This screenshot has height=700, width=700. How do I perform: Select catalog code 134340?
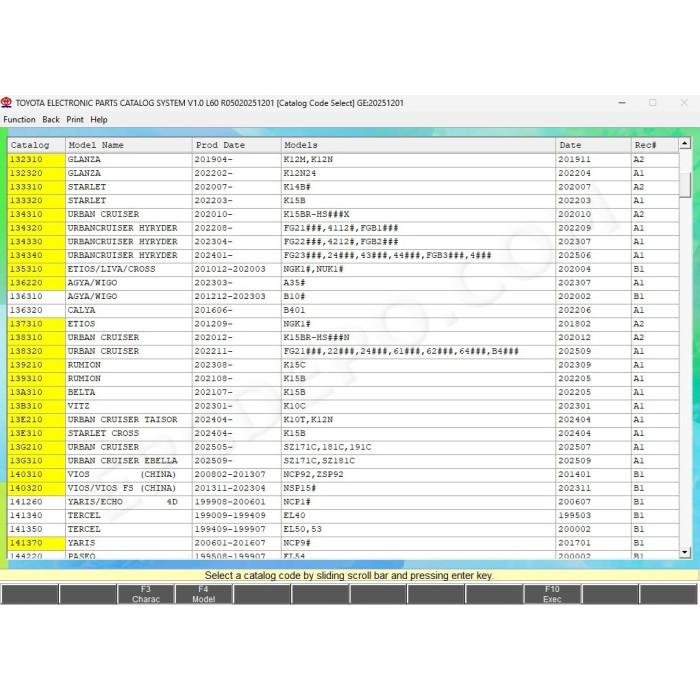pyautogui.click(x=36, y=255)
